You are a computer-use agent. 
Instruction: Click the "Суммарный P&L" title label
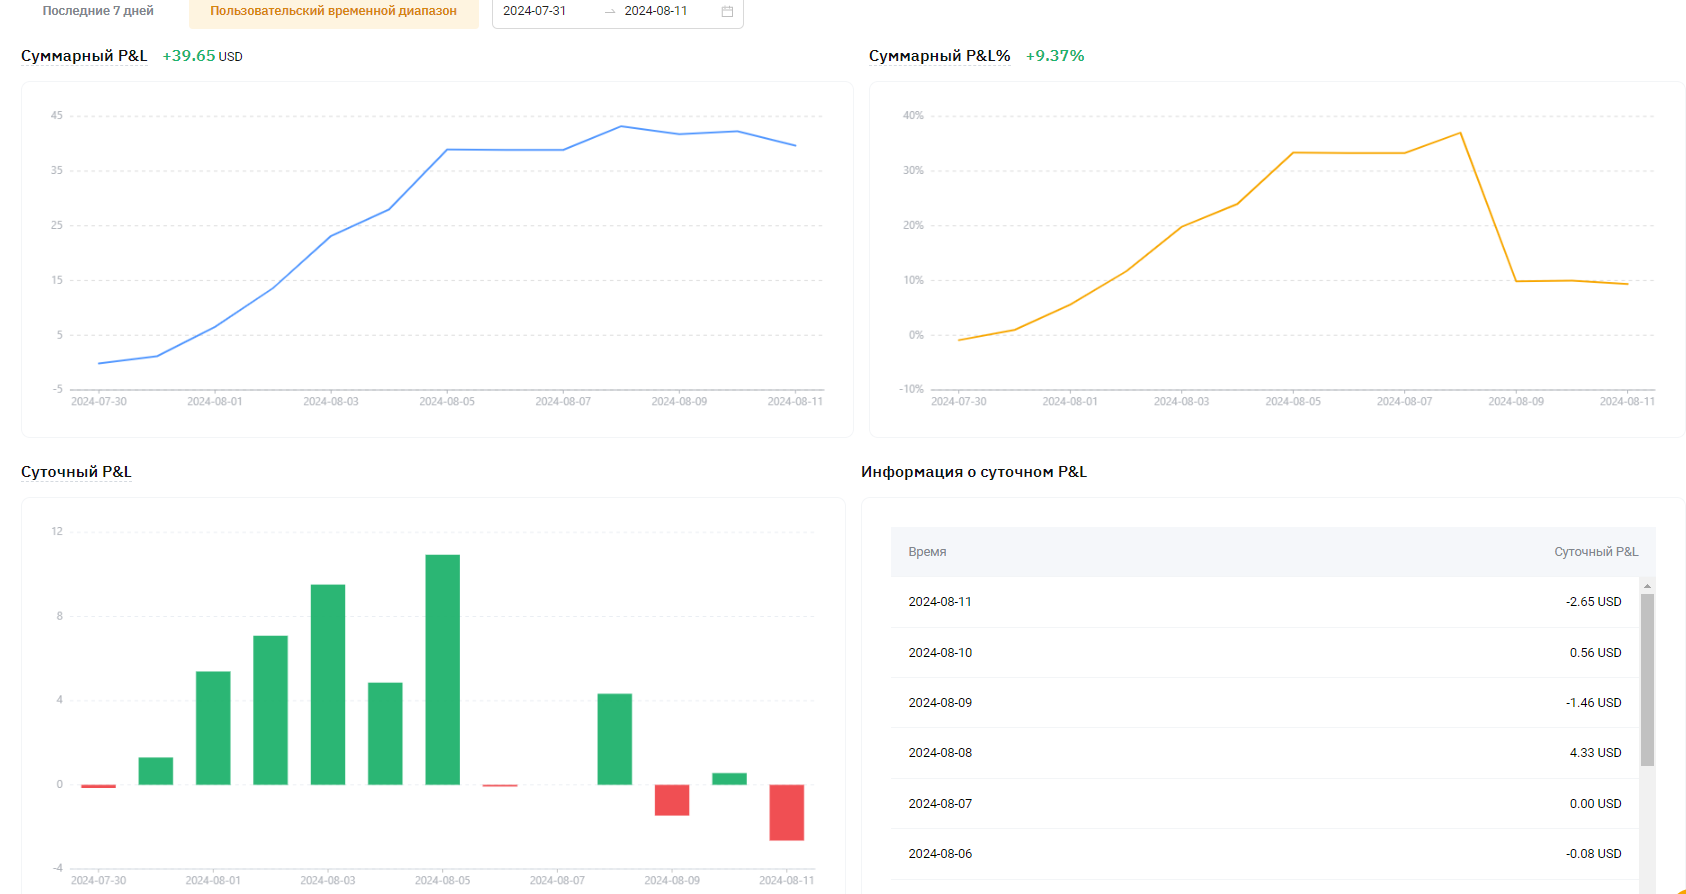tap(84, 56)
